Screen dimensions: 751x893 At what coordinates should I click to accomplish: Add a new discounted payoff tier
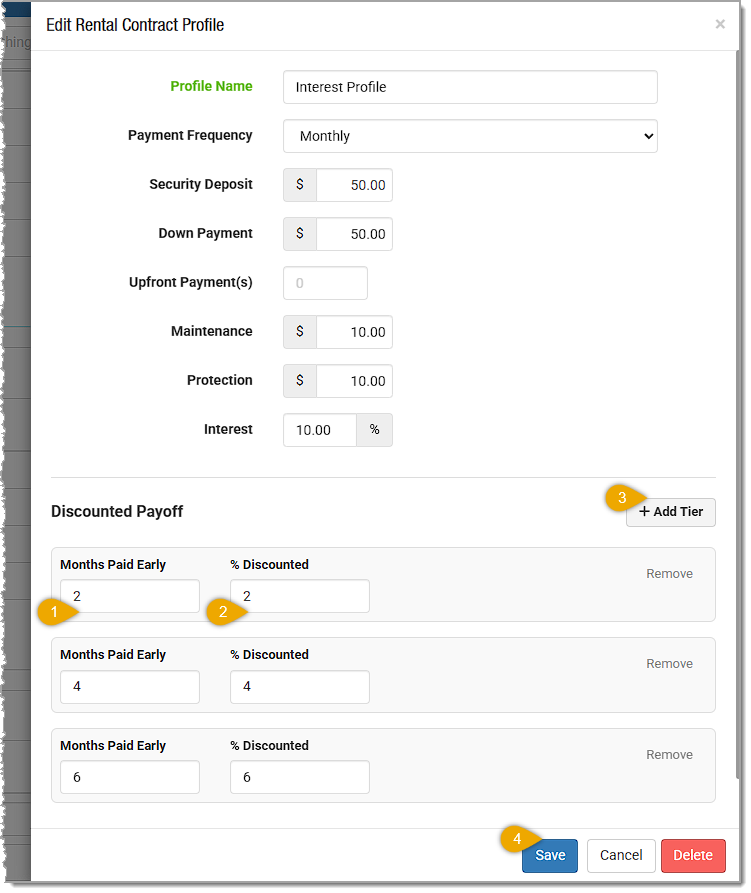671,512
